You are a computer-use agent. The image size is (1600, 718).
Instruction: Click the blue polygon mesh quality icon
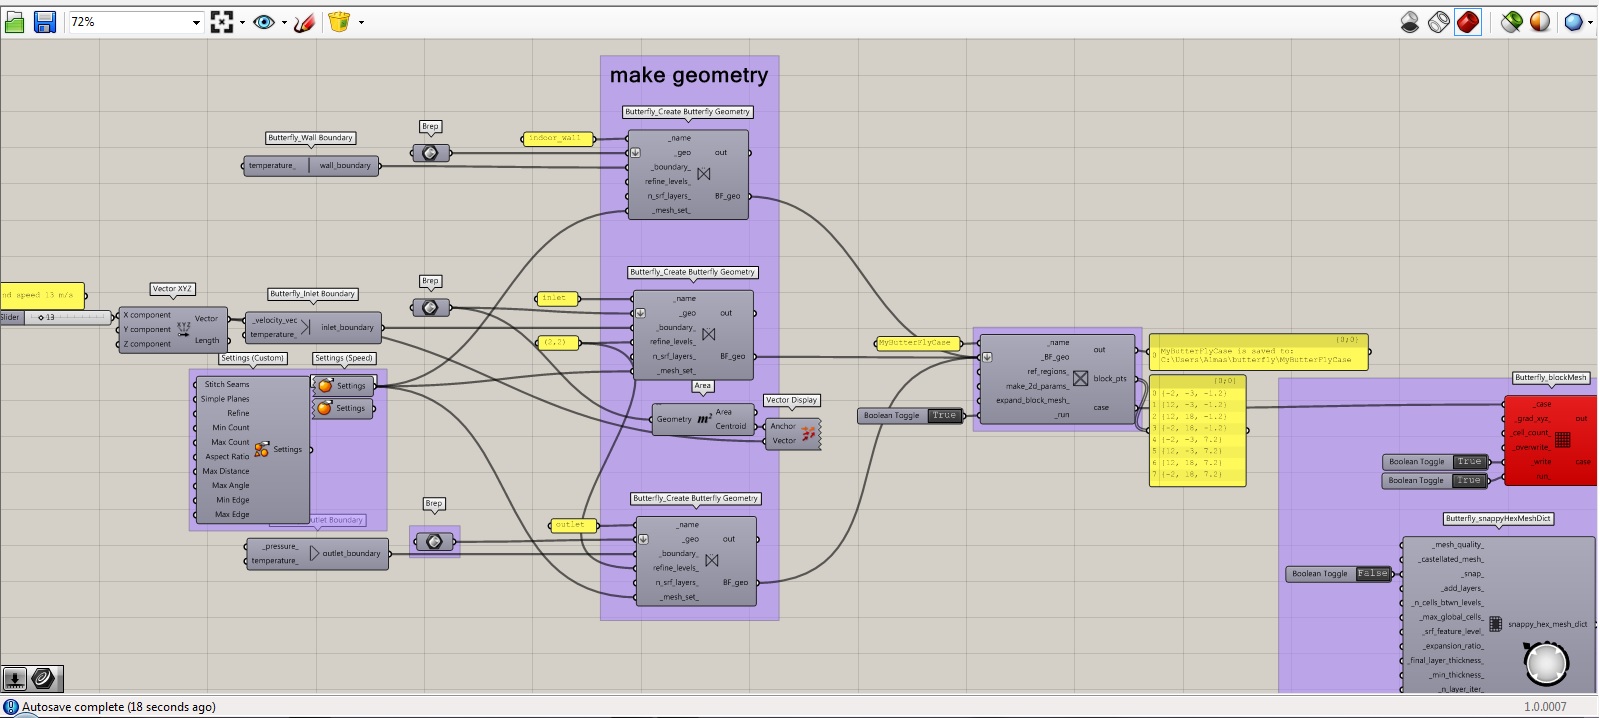(1573, 21)
